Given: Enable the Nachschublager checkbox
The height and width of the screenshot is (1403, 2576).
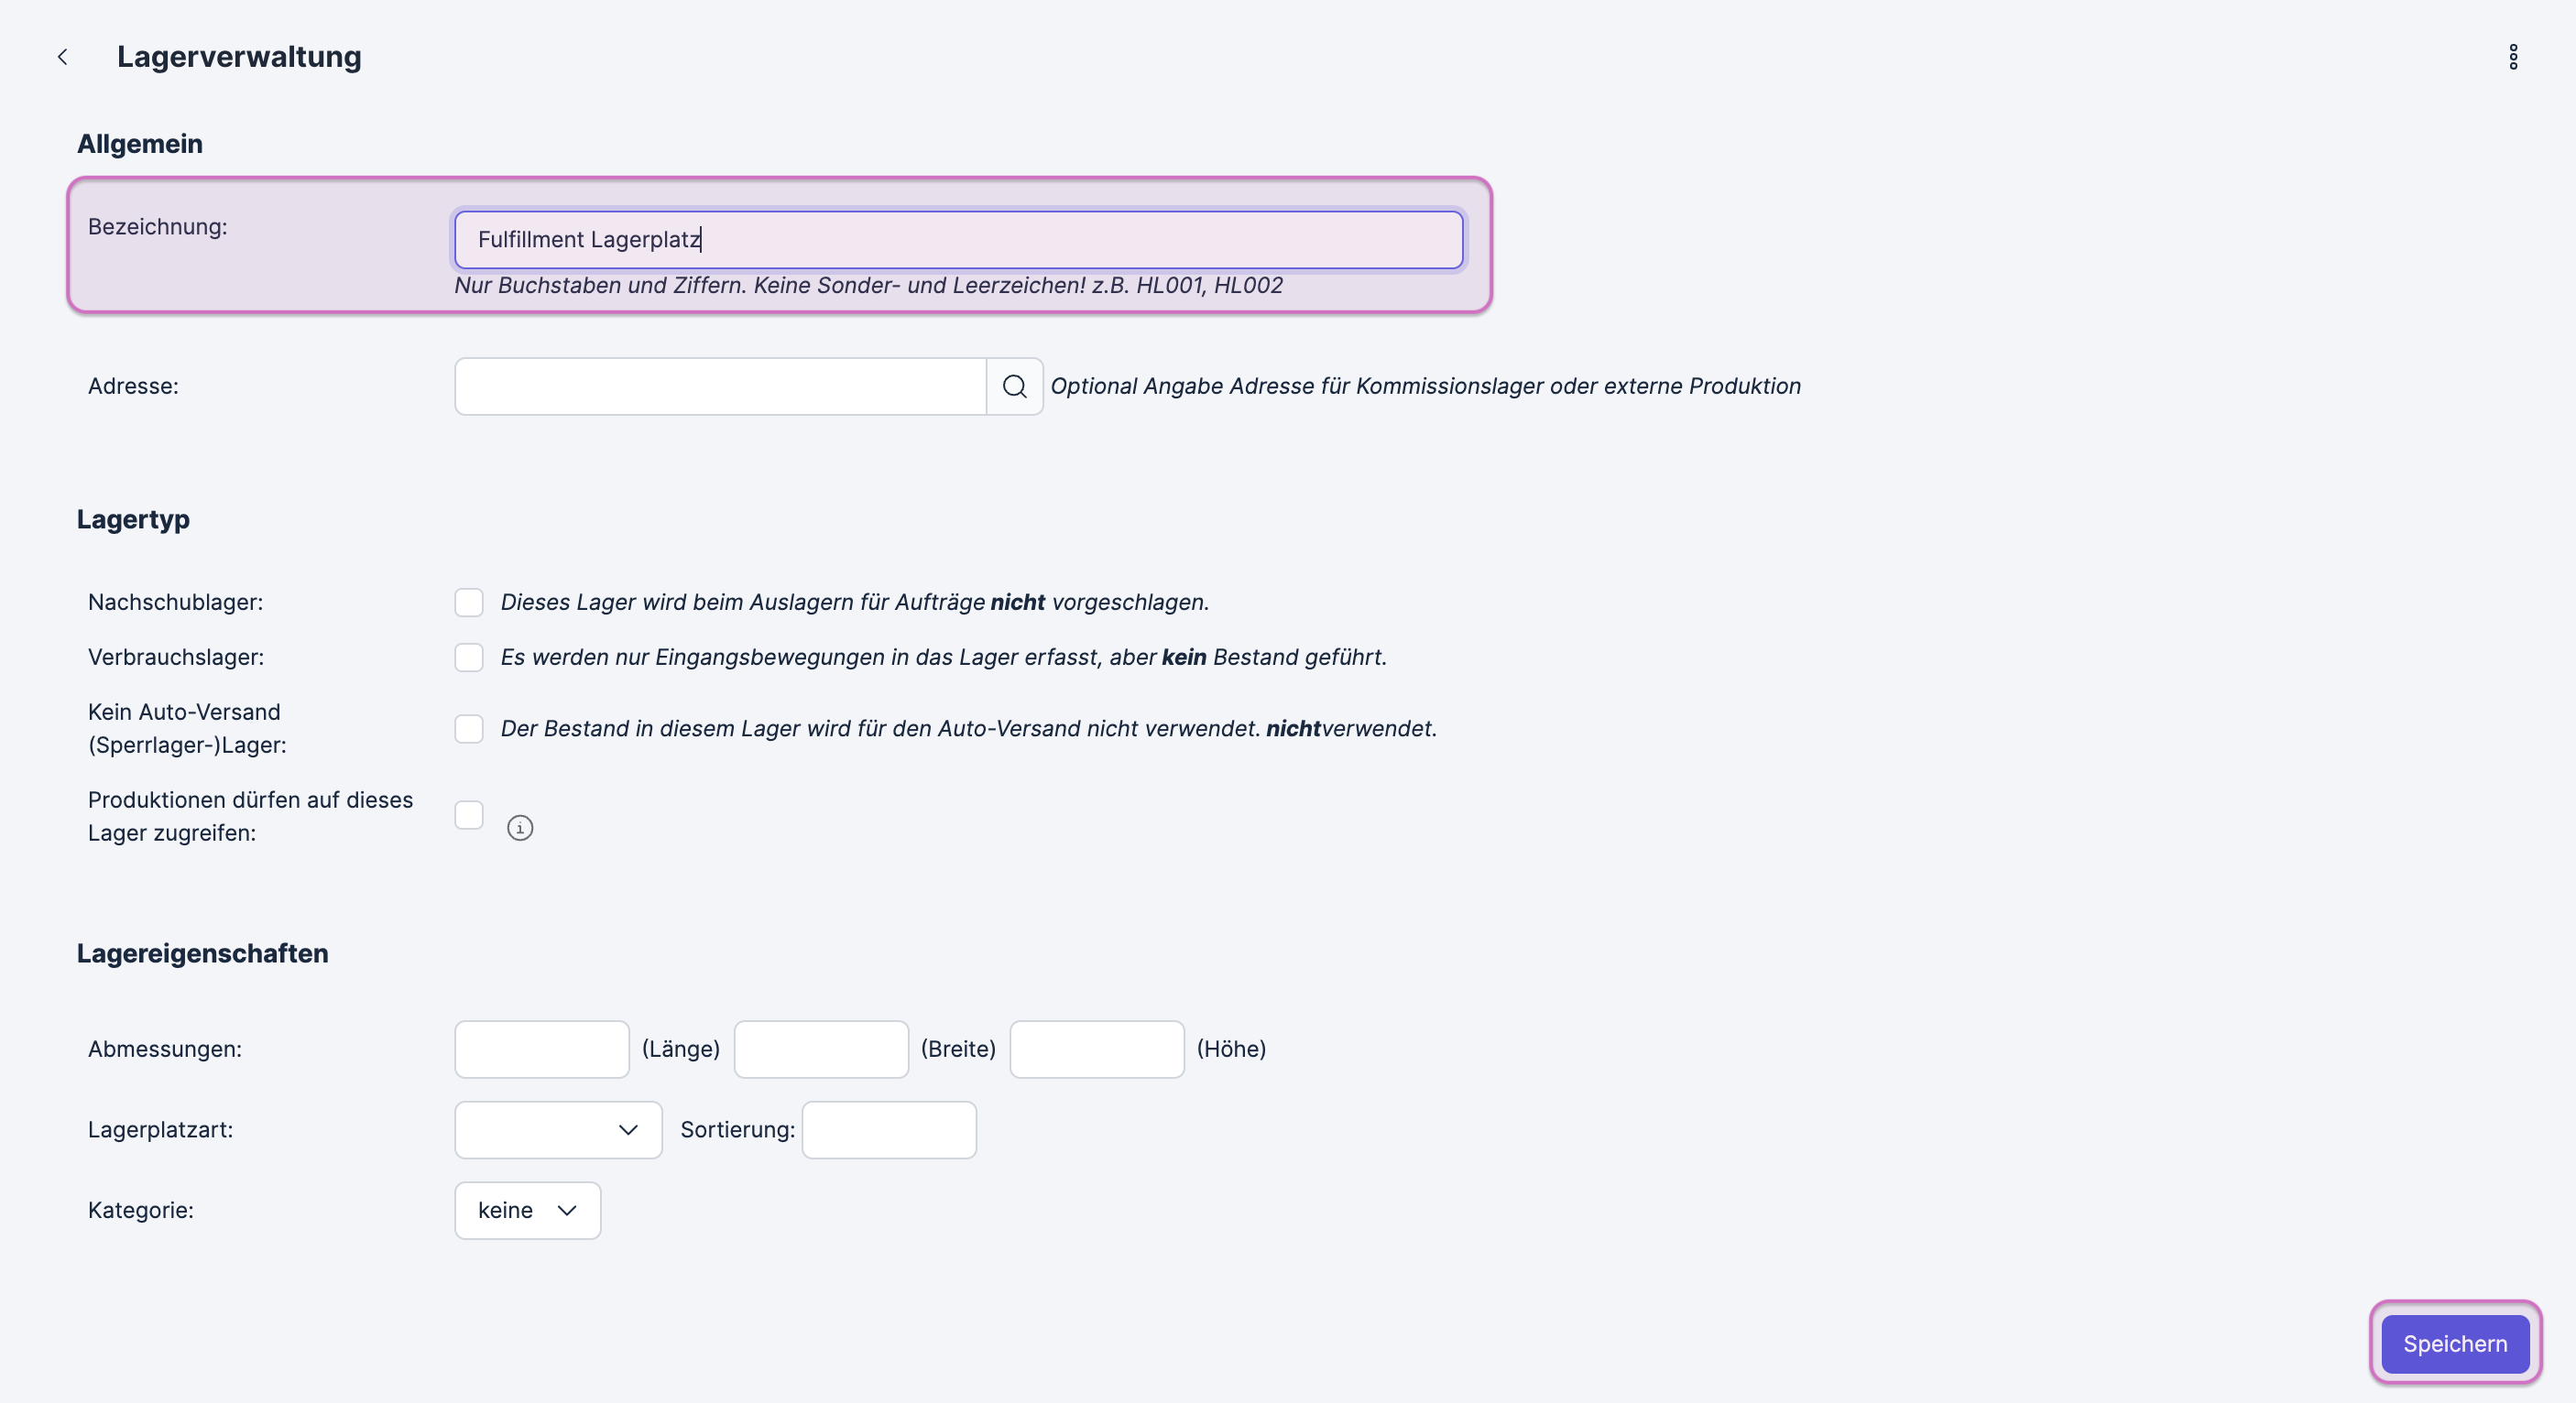Looking at the screenshot, I should click(x=469, y=602).
